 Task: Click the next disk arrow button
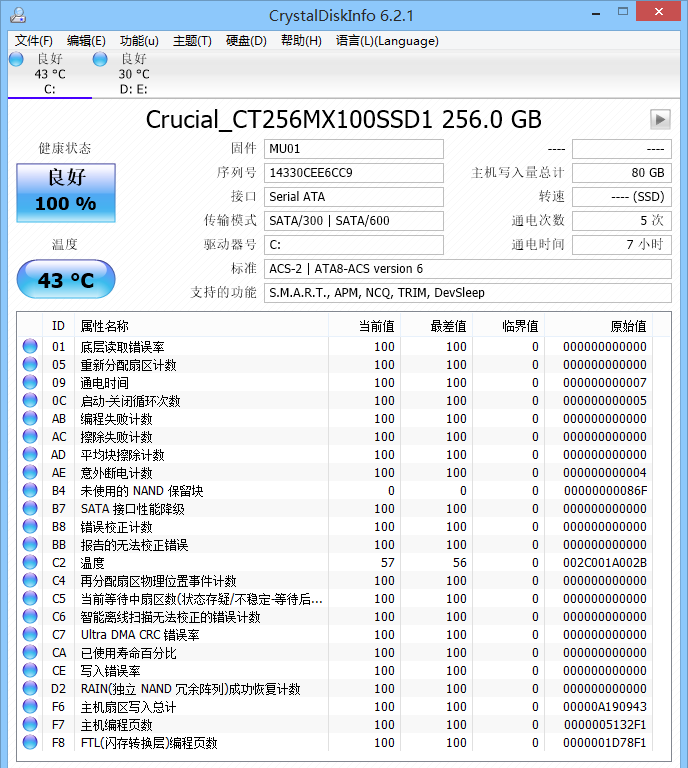point(660,119)
